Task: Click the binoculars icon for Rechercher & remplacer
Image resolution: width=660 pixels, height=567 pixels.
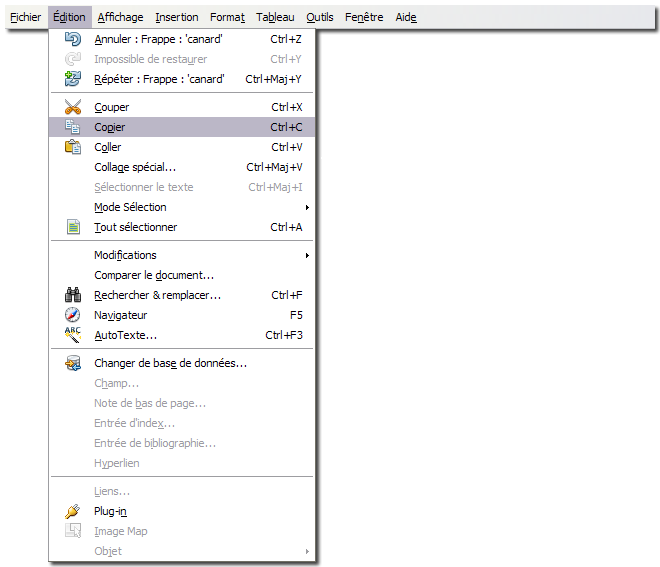Action: (x=73, y=295)
